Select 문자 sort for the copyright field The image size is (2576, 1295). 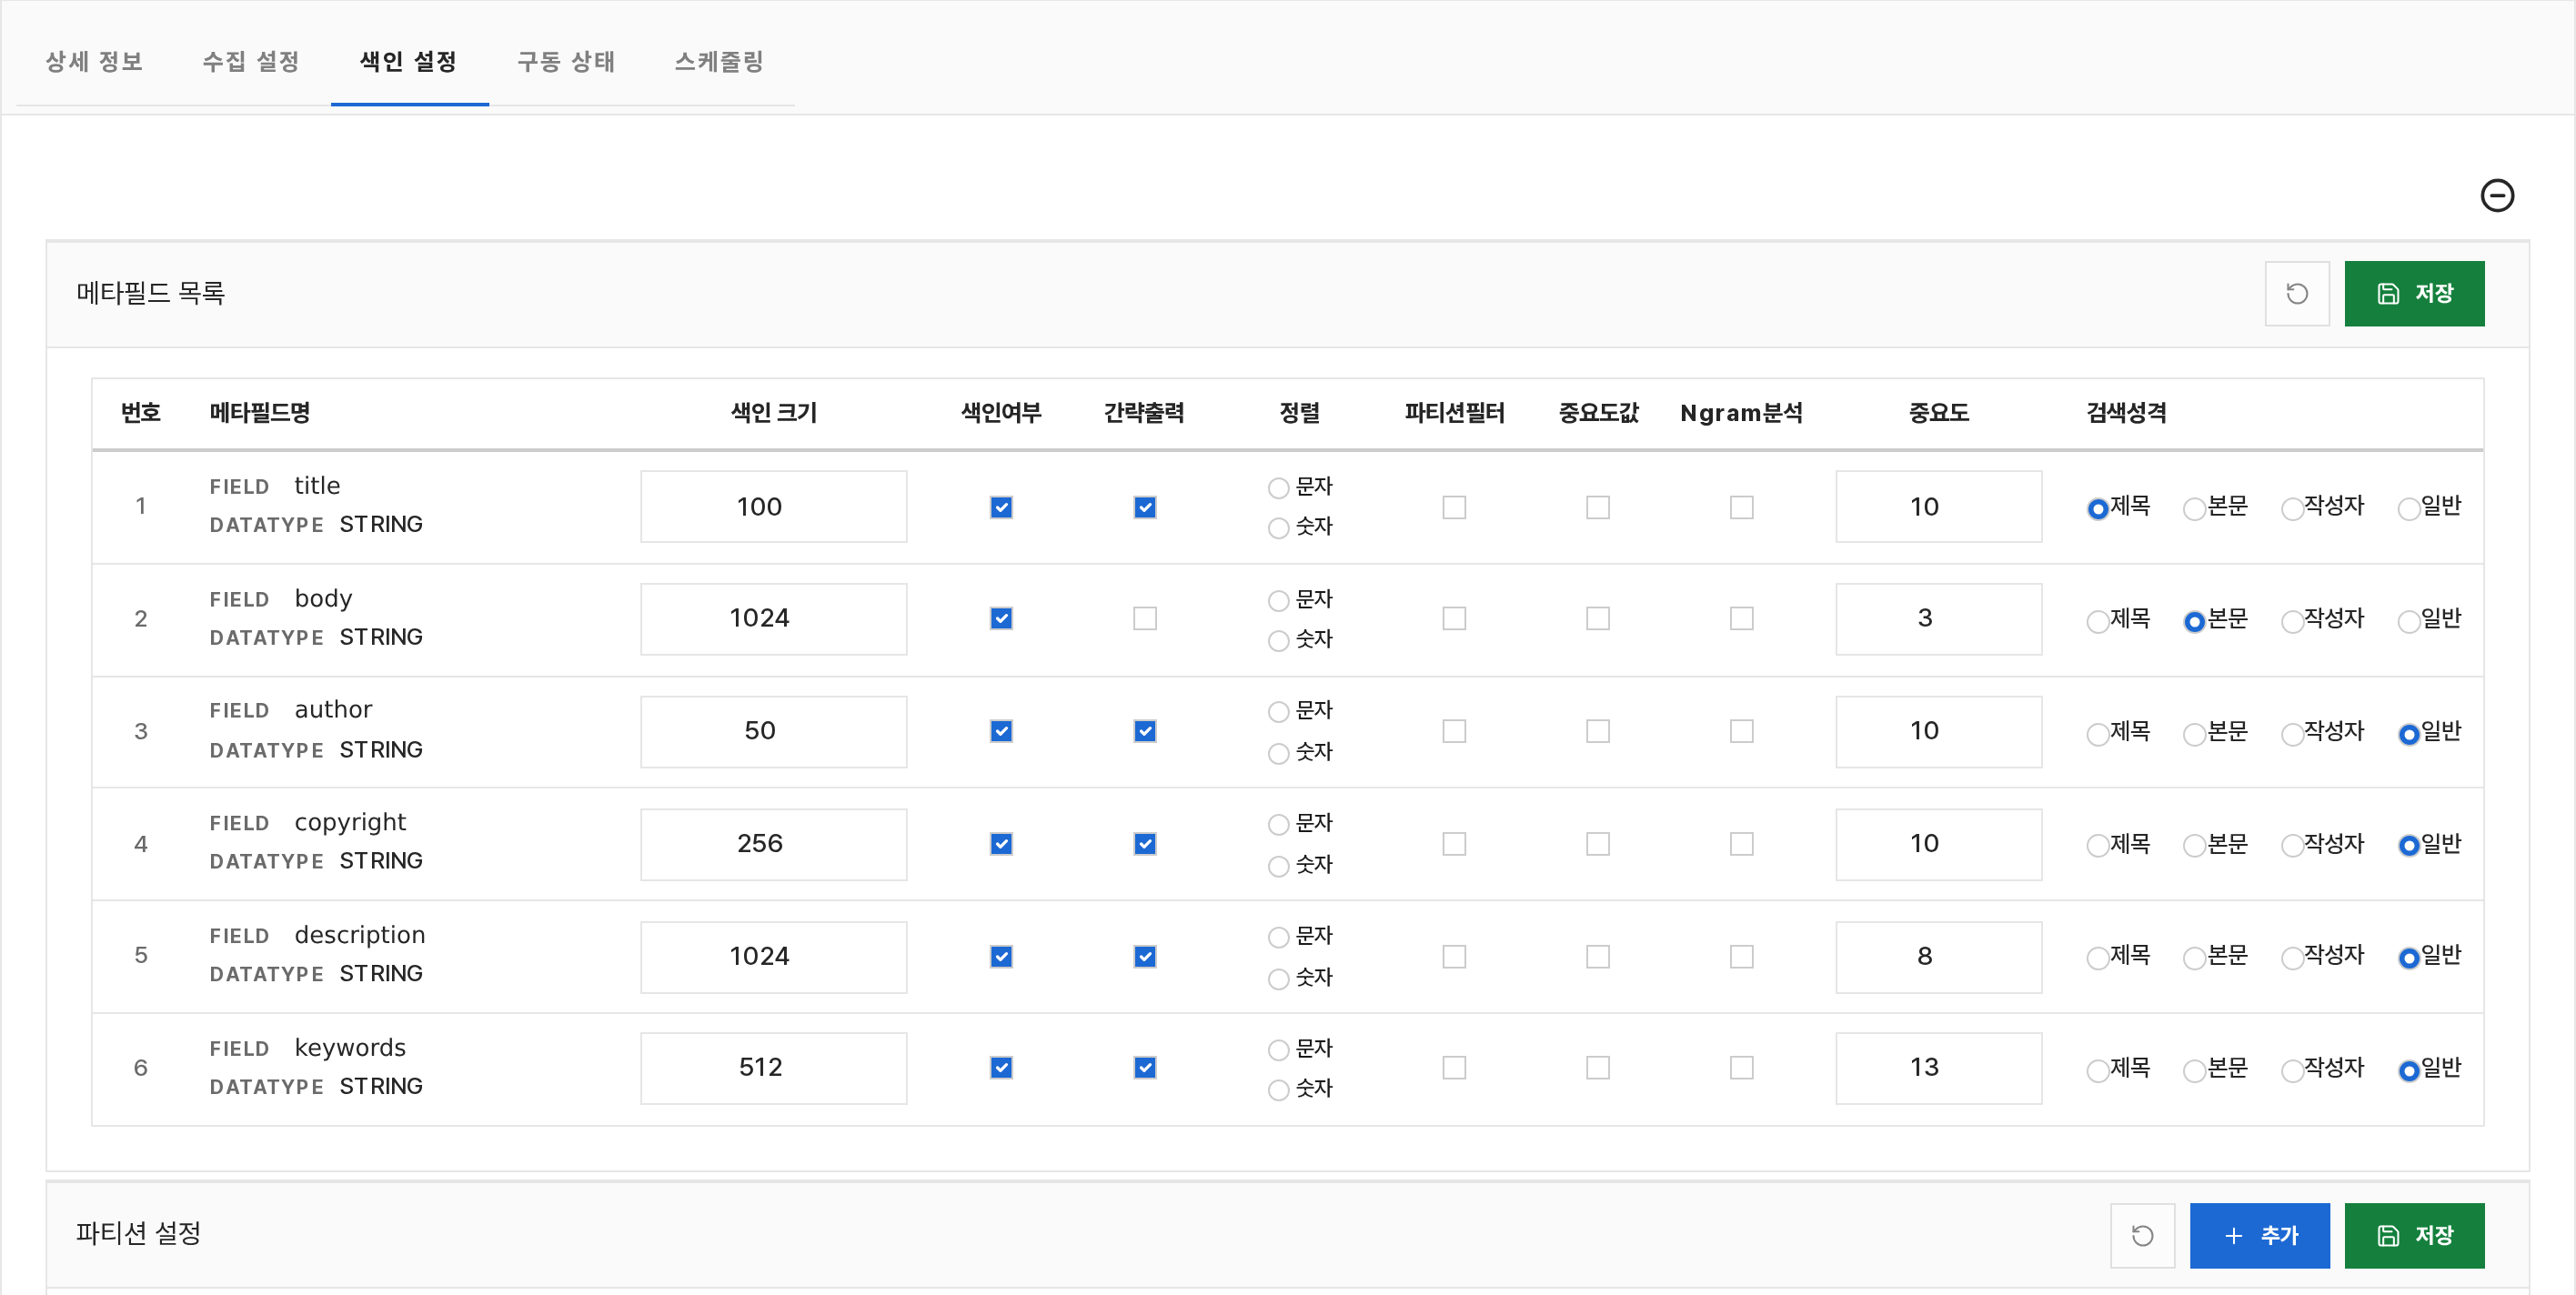coord(1278,825)
